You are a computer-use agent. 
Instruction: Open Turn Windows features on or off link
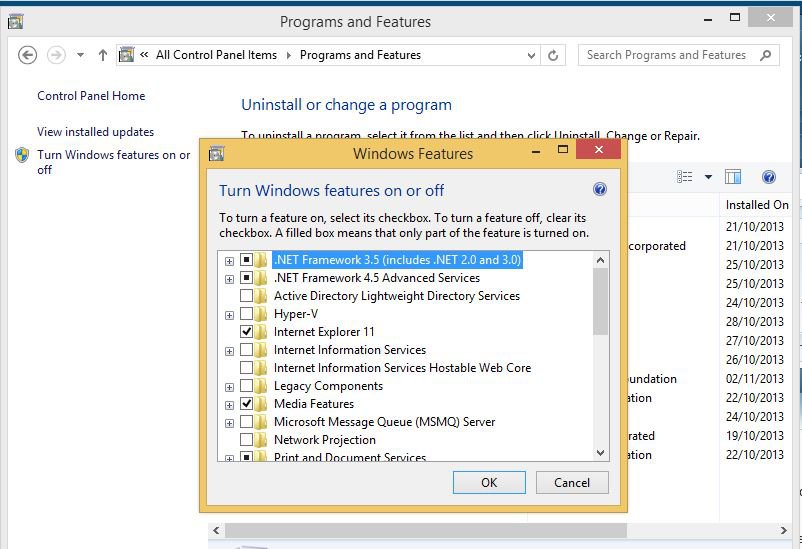tap(114, 162)
